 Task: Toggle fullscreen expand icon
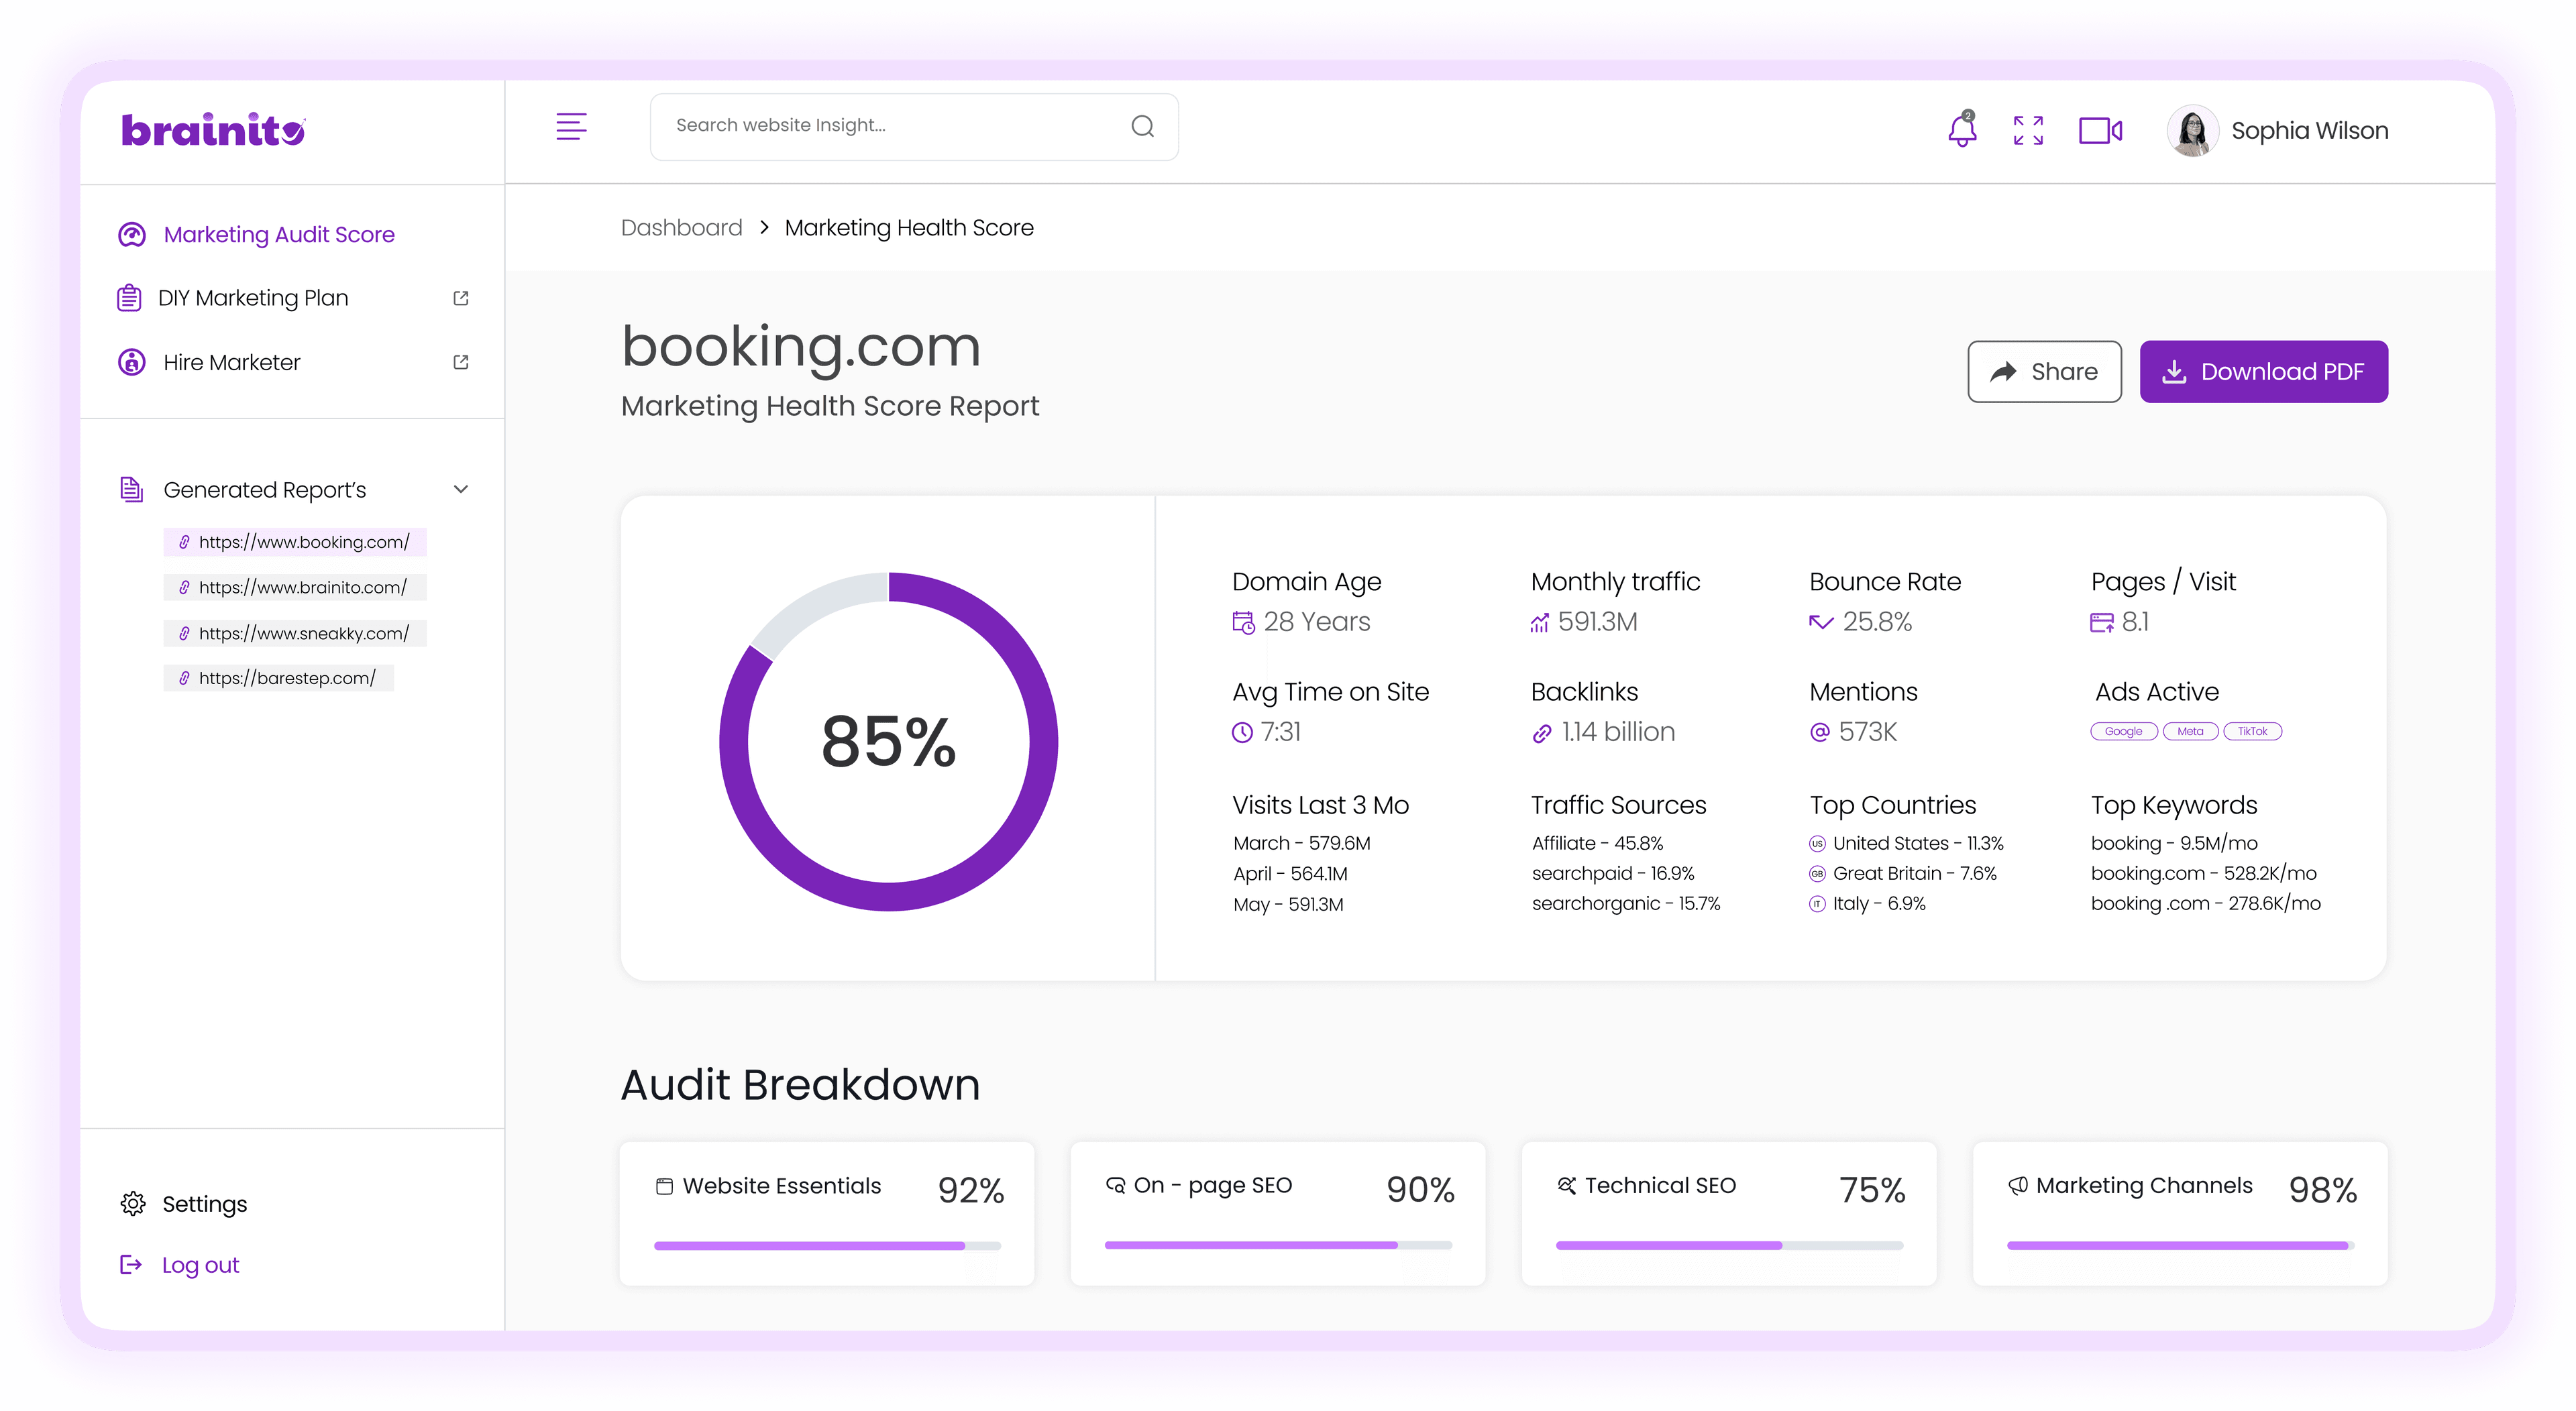coord(2028,130)
